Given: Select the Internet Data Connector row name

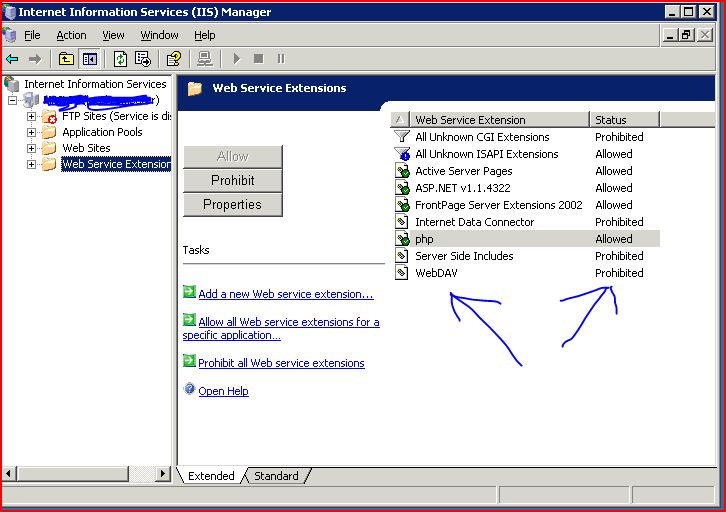Looking at the screenshot, I should point(475,222).
